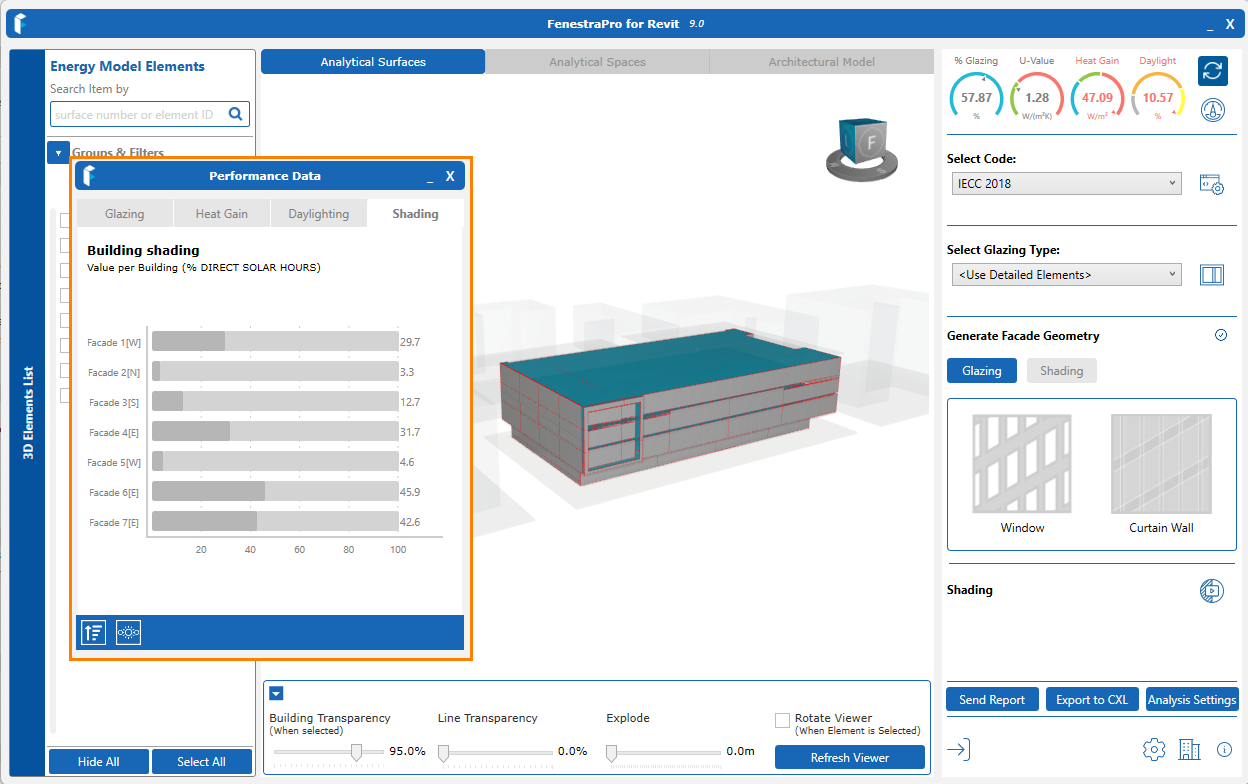Click the glazing panel icon beside glazing type
The height and width of the screenshot is (784, 1248).
[x=1211, y=275]
